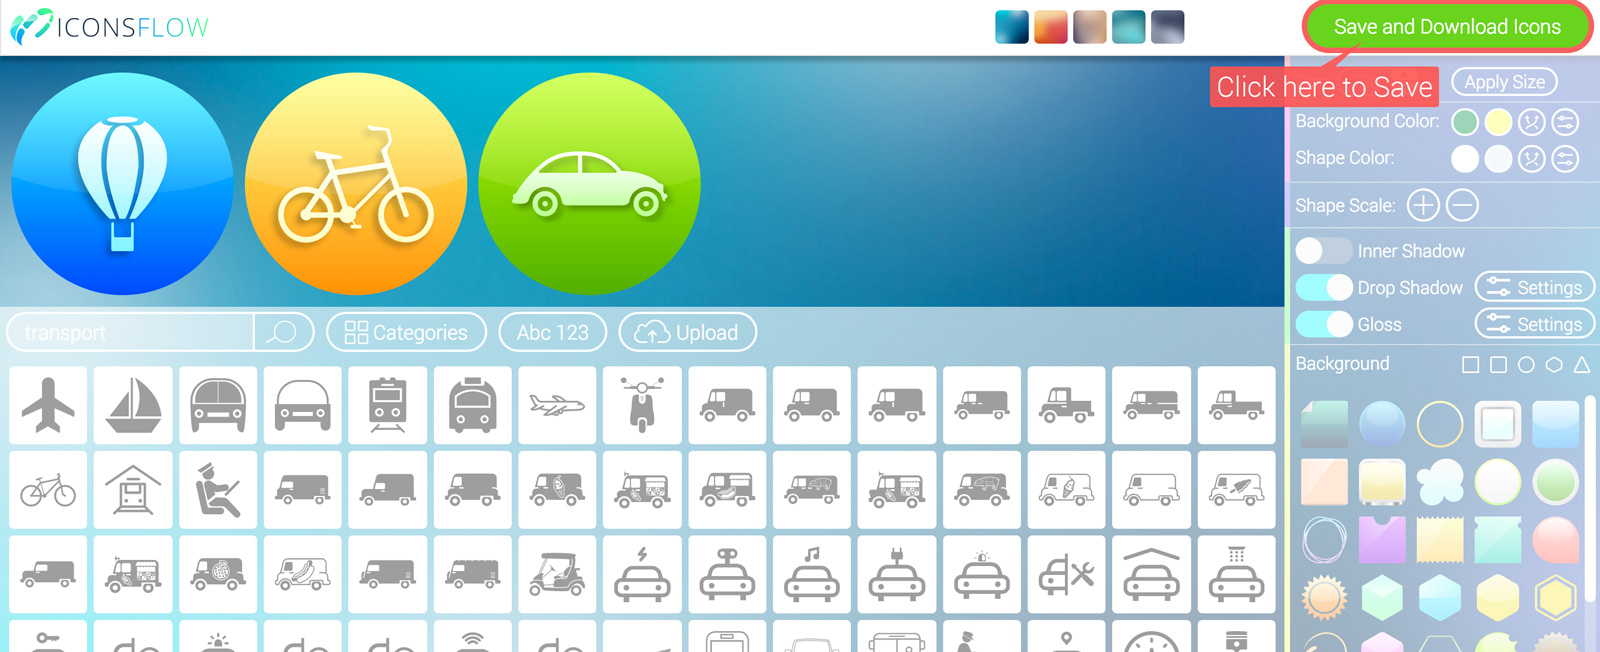Disable the Drop Shadow switch
Image resolution: width=1600 pixels, height=652 pixels.
pyautogui.click(x=1323, y=287)
